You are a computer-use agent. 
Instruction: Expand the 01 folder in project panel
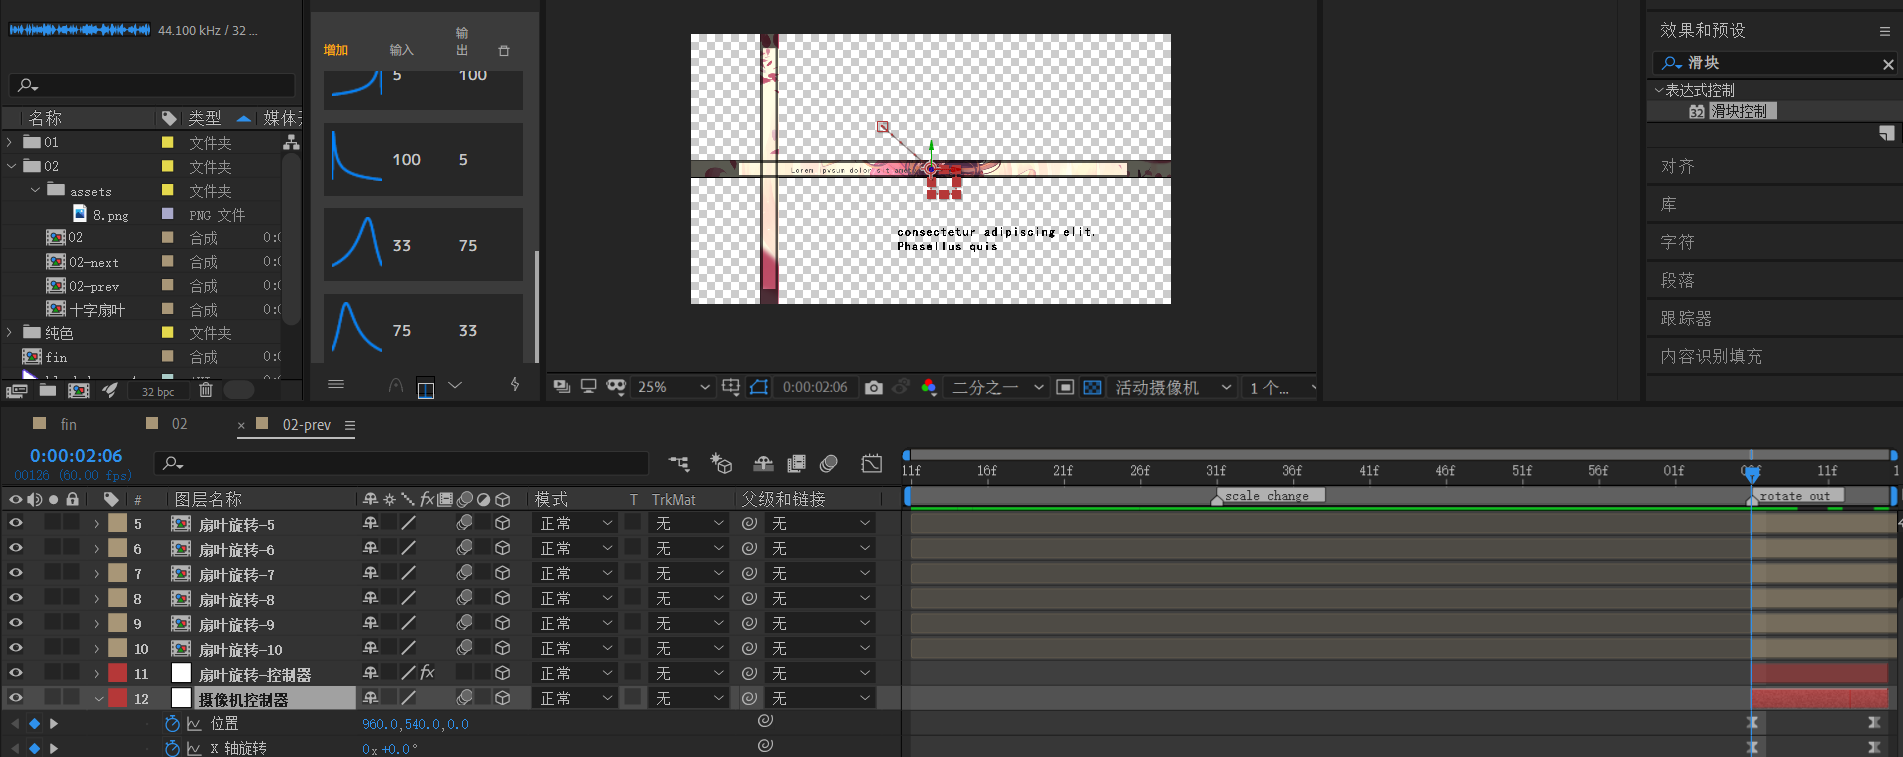(x=10, y=142)
